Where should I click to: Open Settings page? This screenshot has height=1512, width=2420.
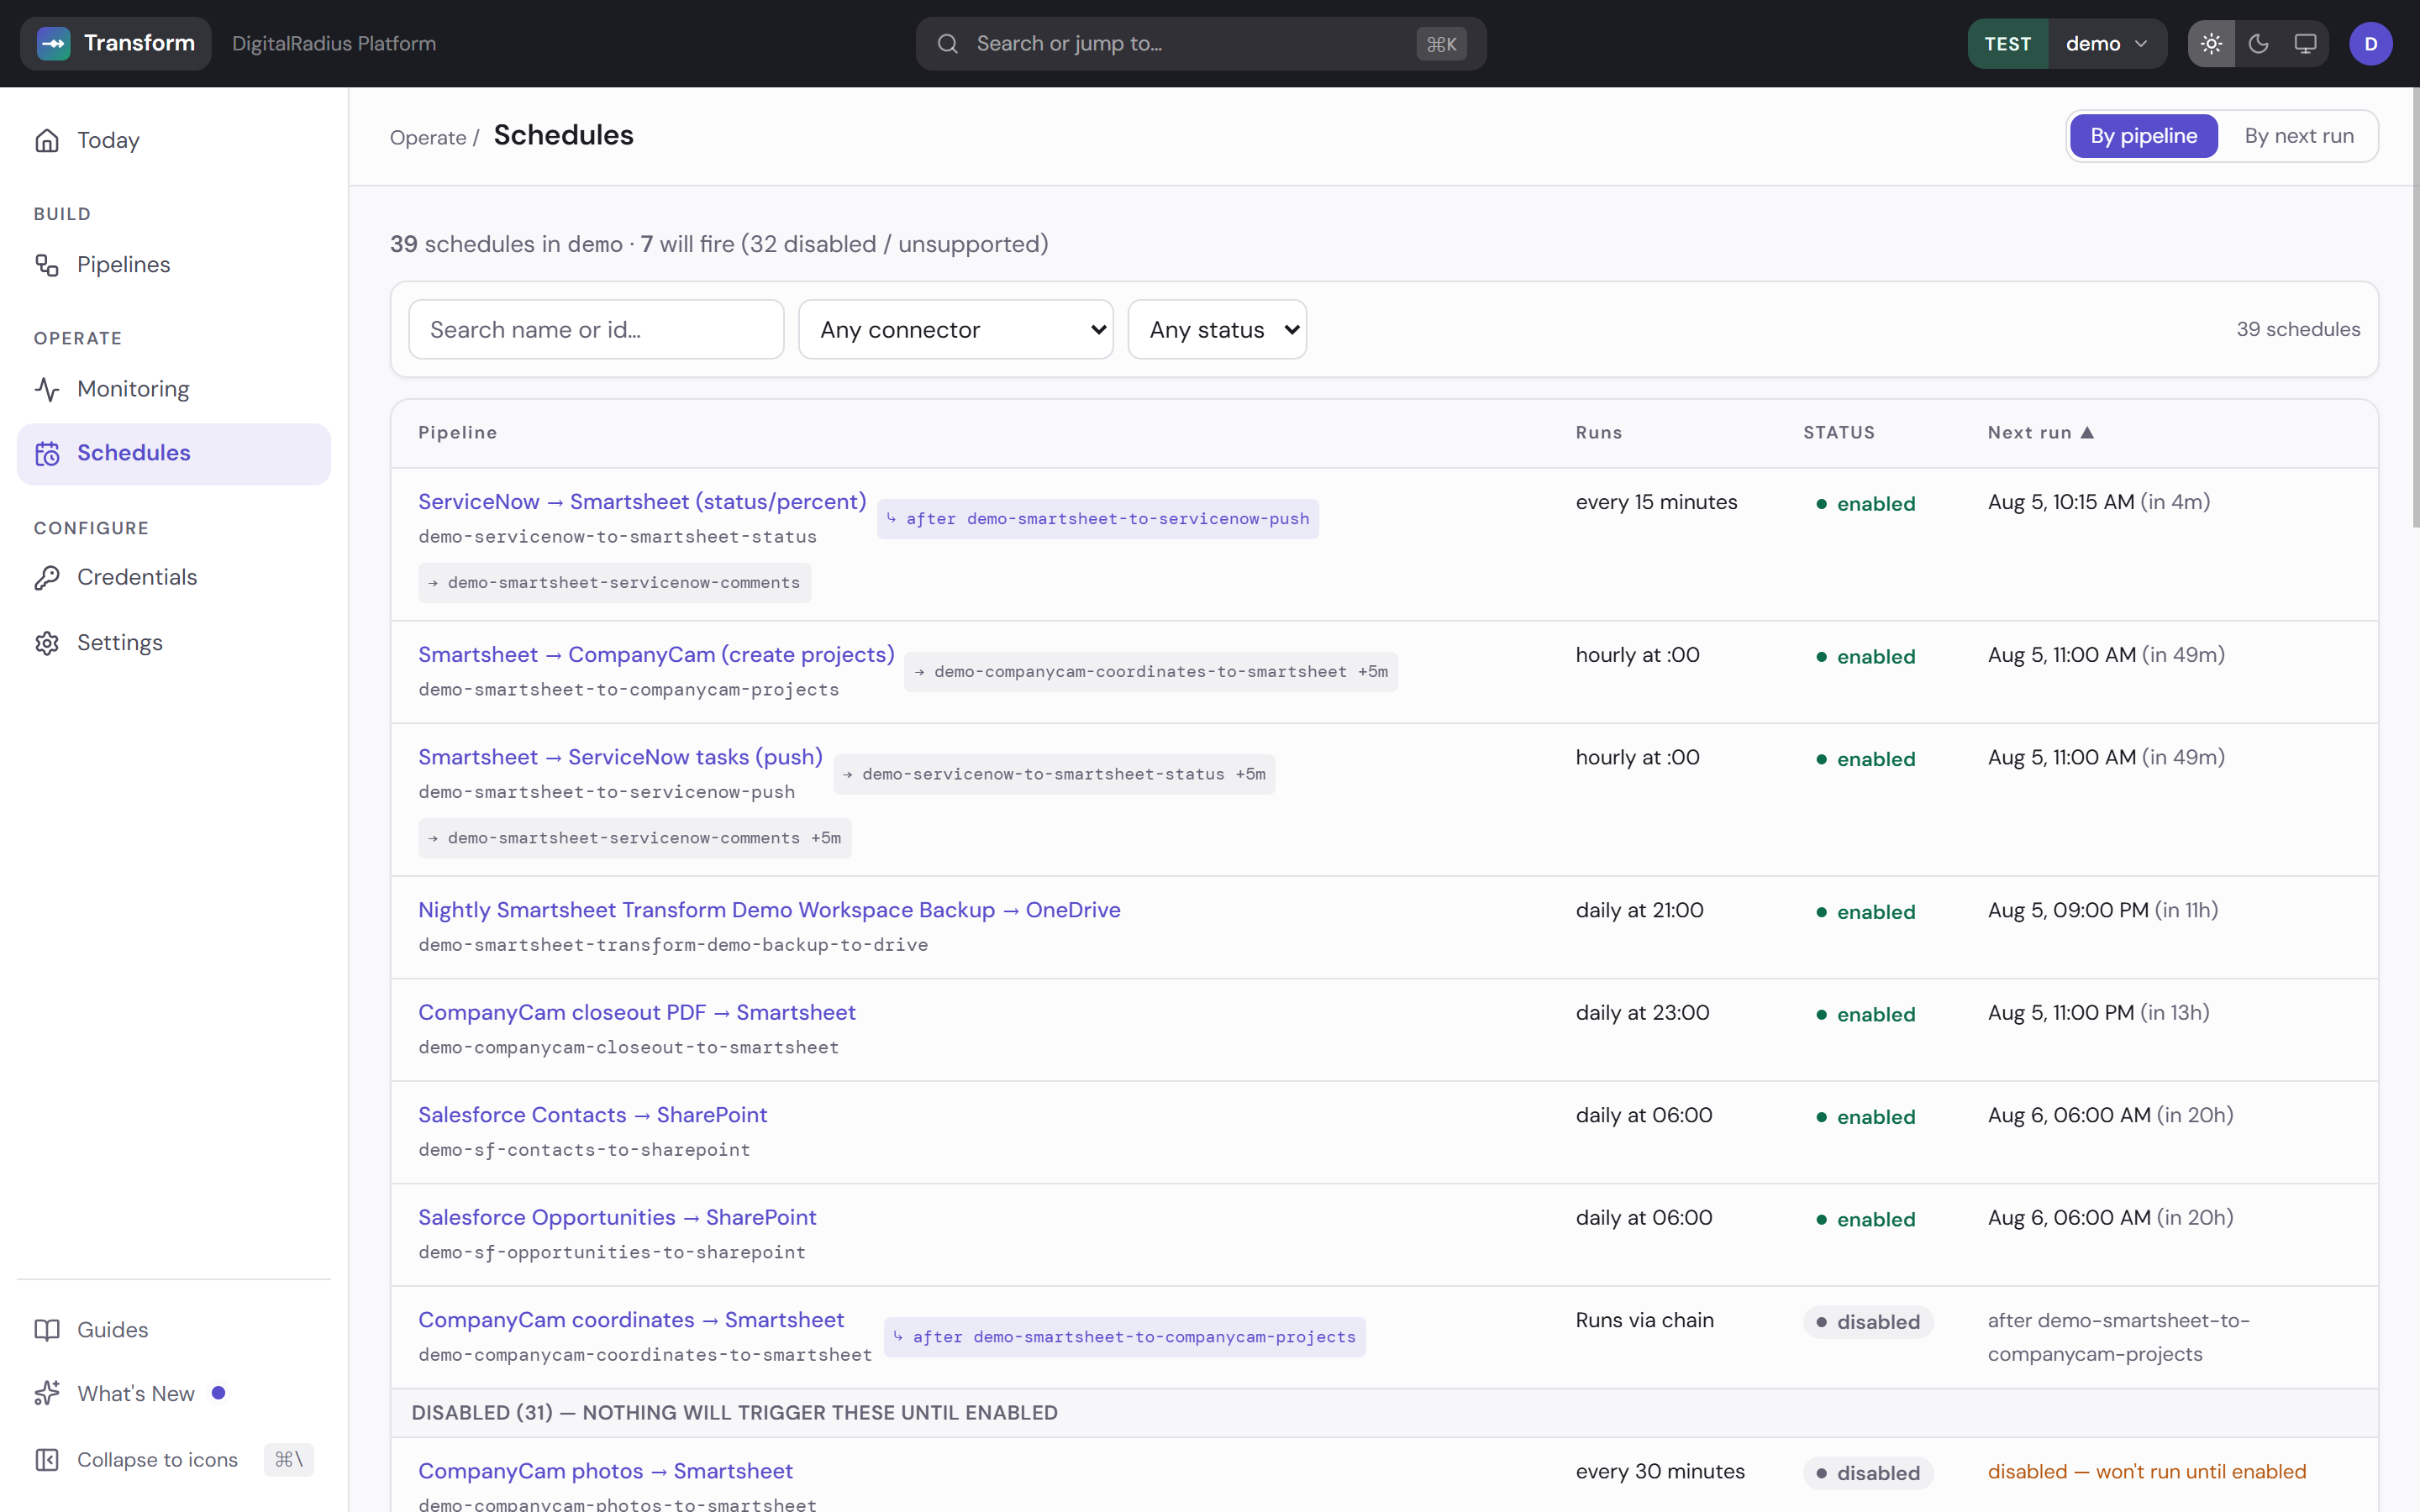coord(173,643)
